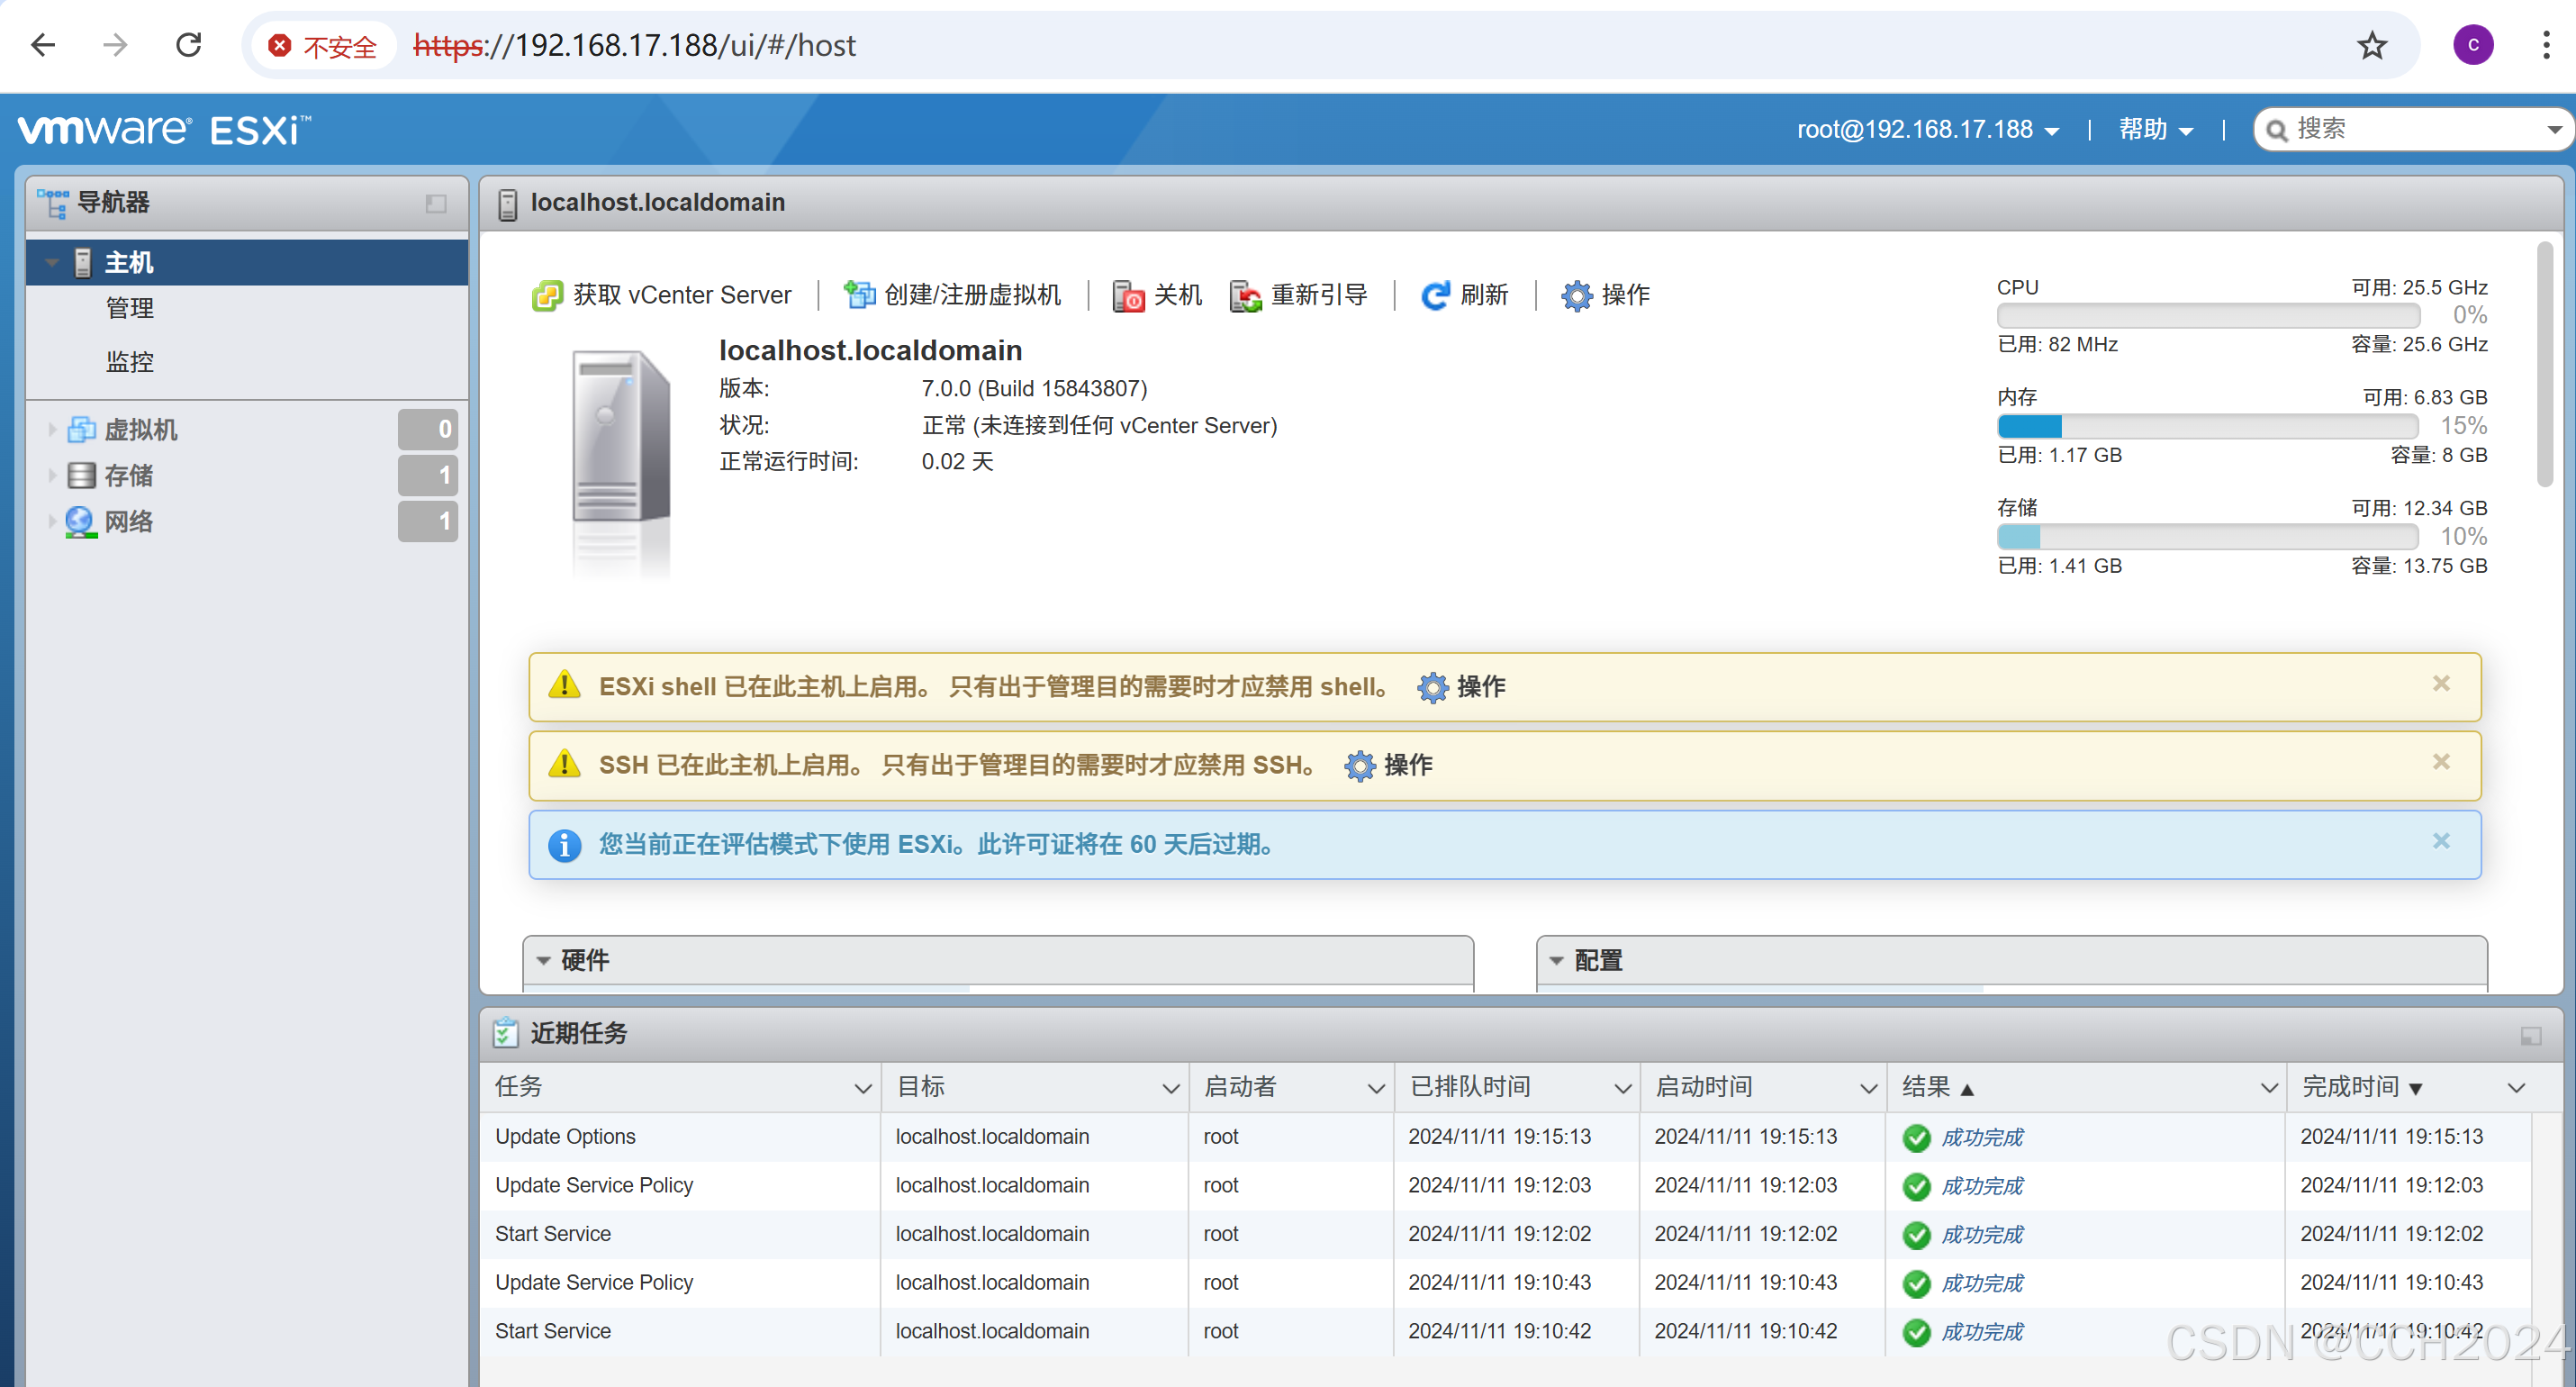
Task: Reload the page with the refresh icon
Action: (x=188, y=45)
